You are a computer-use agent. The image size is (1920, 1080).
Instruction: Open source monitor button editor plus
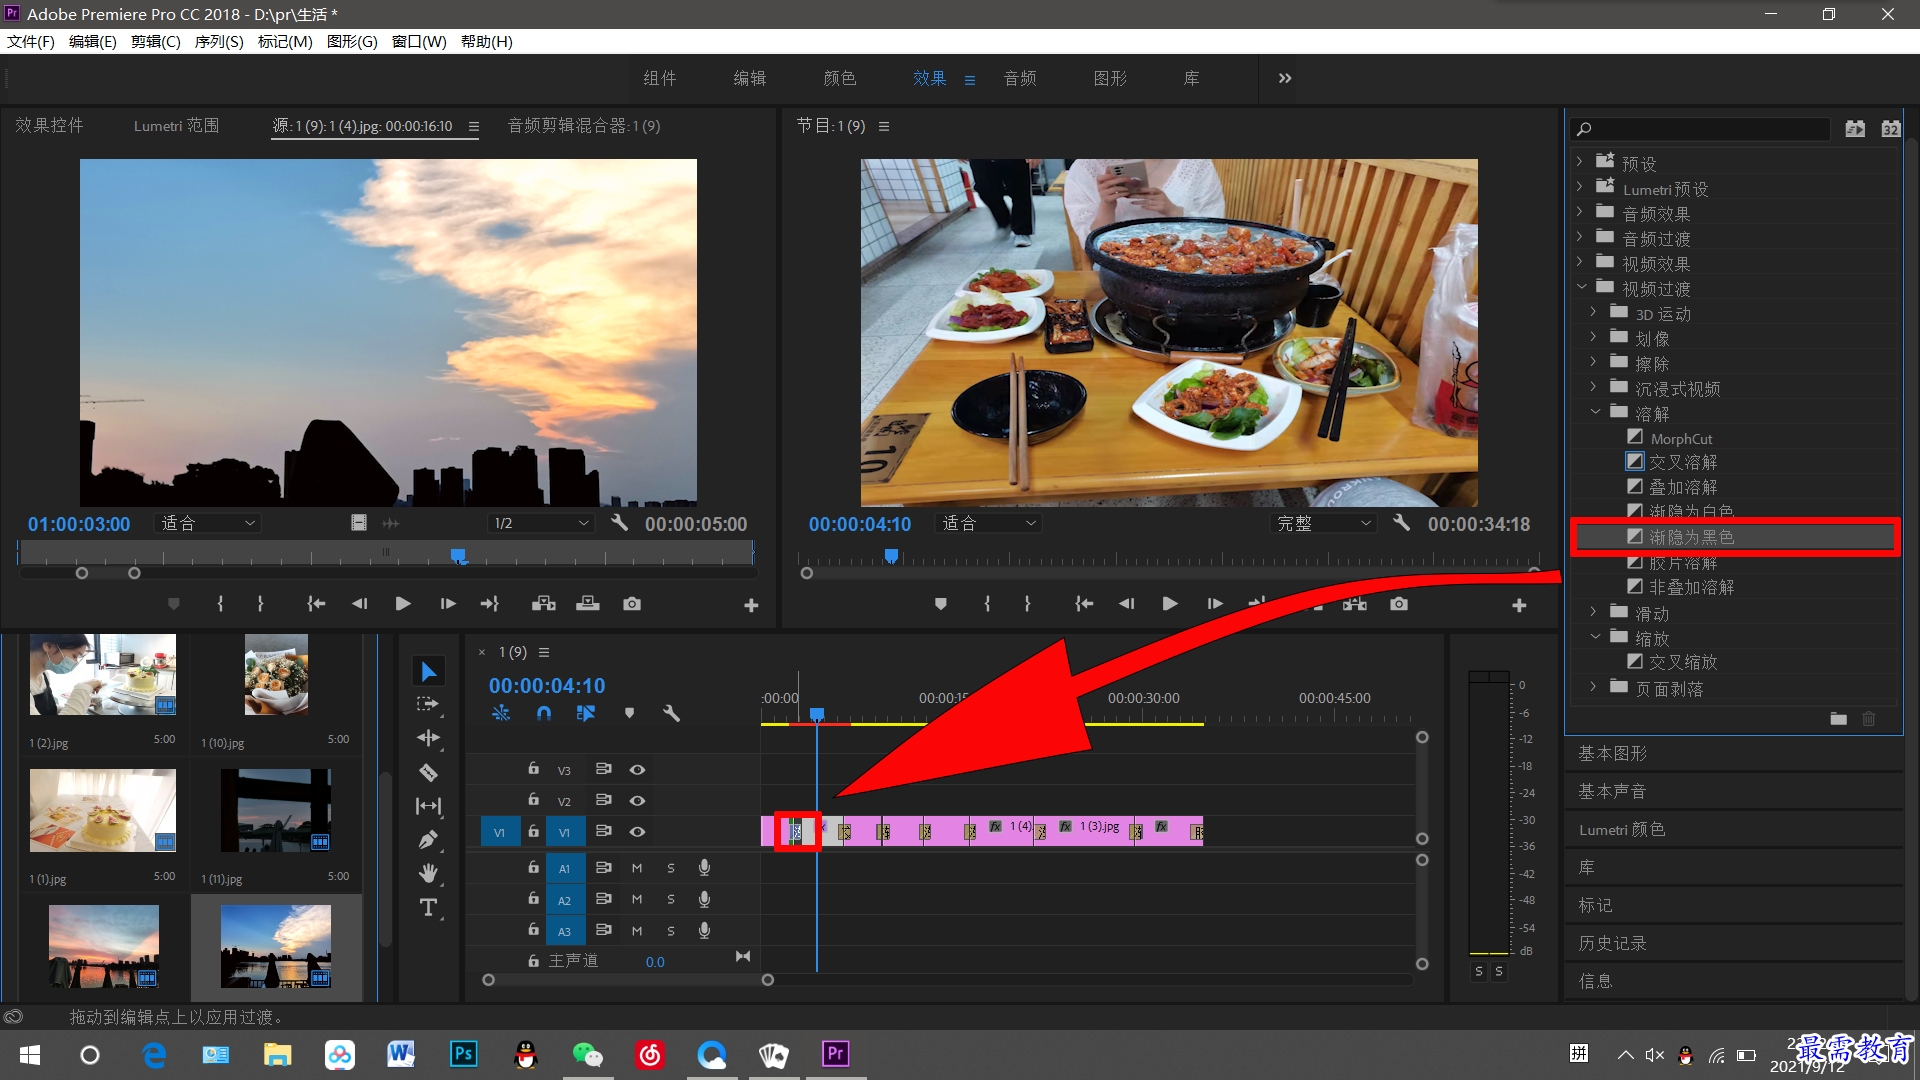click(x=751, y=605)
